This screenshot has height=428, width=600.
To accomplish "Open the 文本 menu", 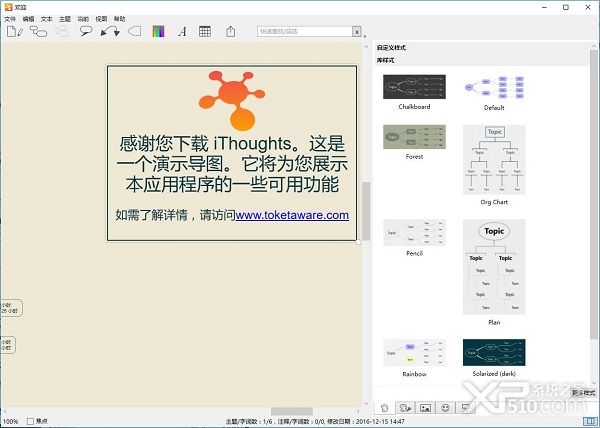I will pyautogui.click(x=46, y=19).
